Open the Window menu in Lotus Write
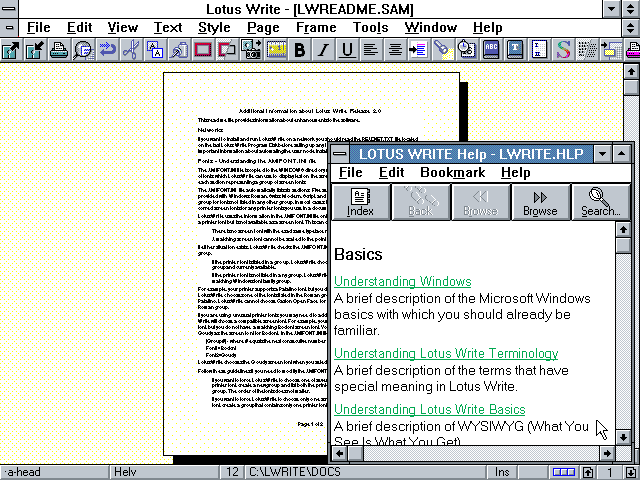Image resolution: width=640 pixels, height=480 pixels. (x=431, y=28)
